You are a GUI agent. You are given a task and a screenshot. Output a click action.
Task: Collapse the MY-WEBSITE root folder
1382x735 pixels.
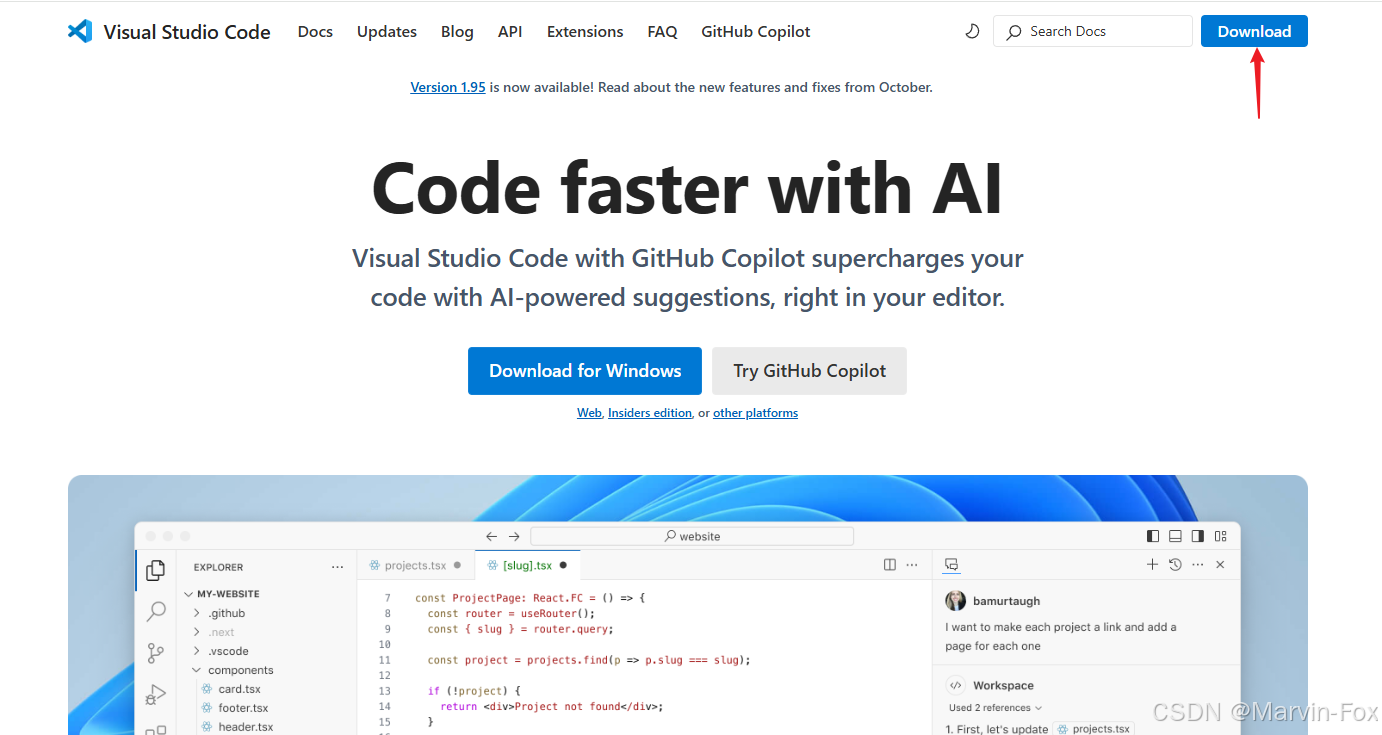click(x=188, y=594)
